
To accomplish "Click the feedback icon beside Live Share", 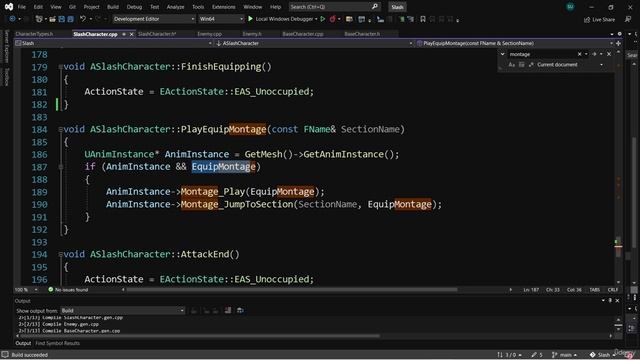I will pos(628,19).
